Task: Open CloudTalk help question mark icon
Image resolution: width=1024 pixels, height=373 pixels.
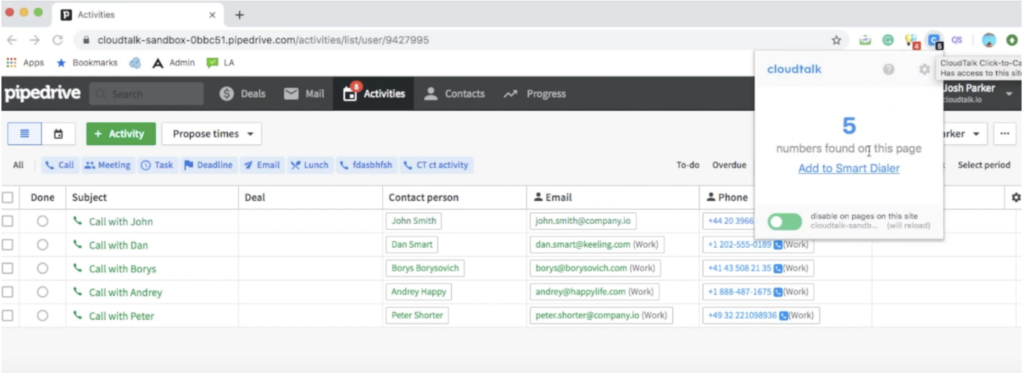Action: 888,69
